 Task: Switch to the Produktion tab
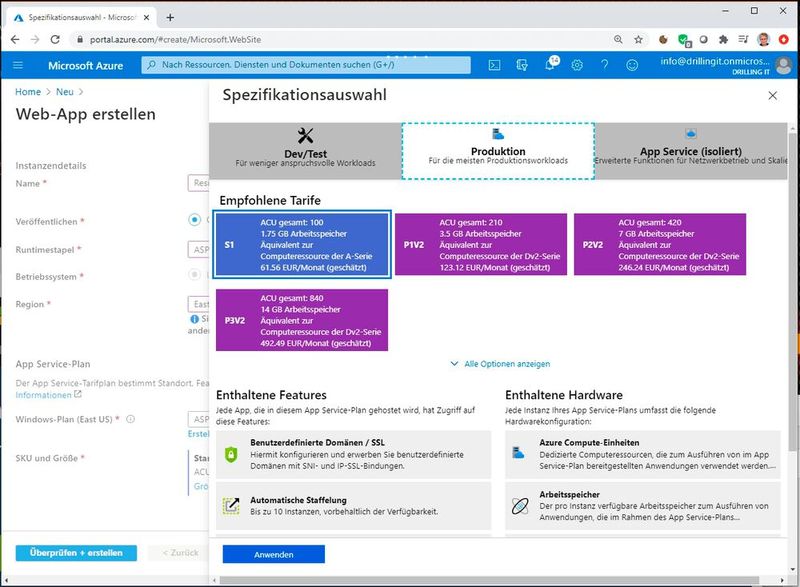pyautogui.click(x=498, y=151)
